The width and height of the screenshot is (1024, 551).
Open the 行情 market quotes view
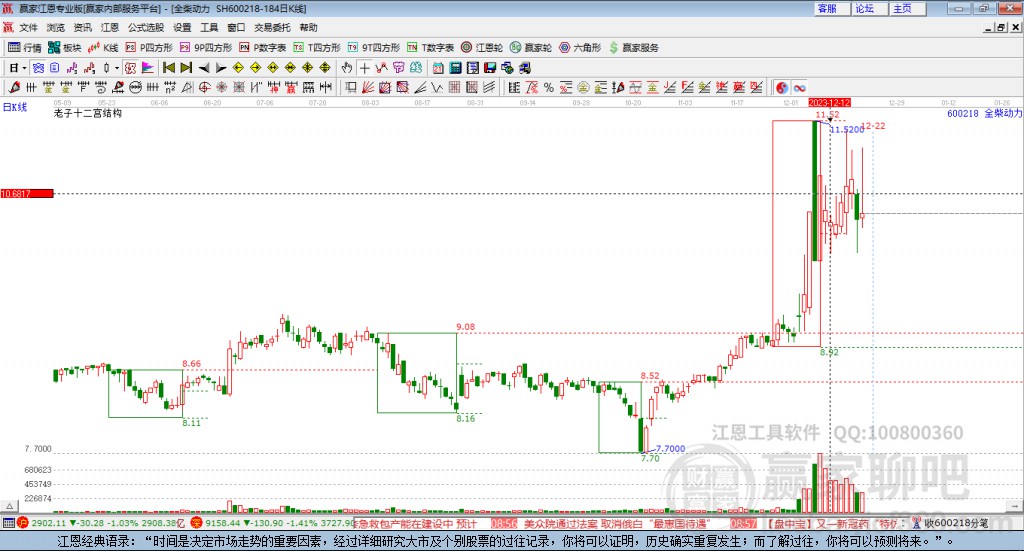[25, 48]
